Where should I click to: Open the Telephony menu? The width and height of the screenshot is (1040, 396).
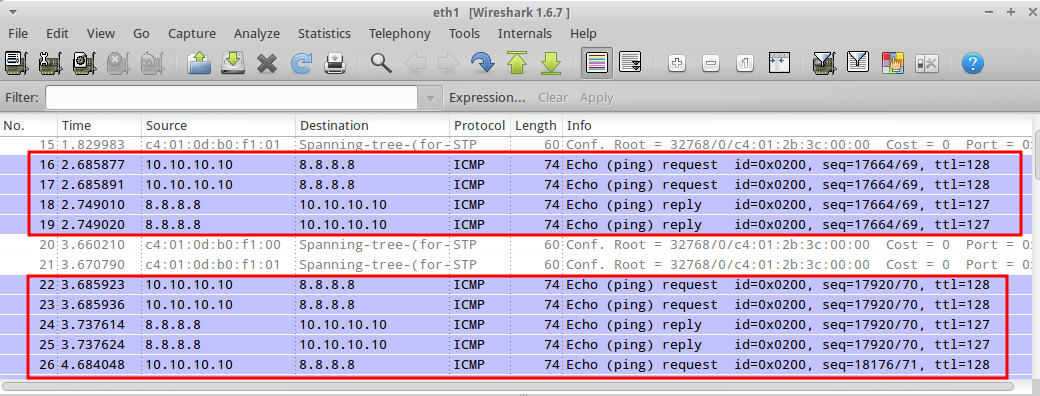point(399,33)
